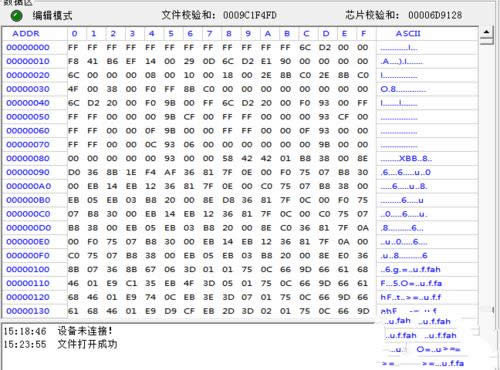The image size is (500, 370).
Task: Click column header C
Action: point(306,34)
